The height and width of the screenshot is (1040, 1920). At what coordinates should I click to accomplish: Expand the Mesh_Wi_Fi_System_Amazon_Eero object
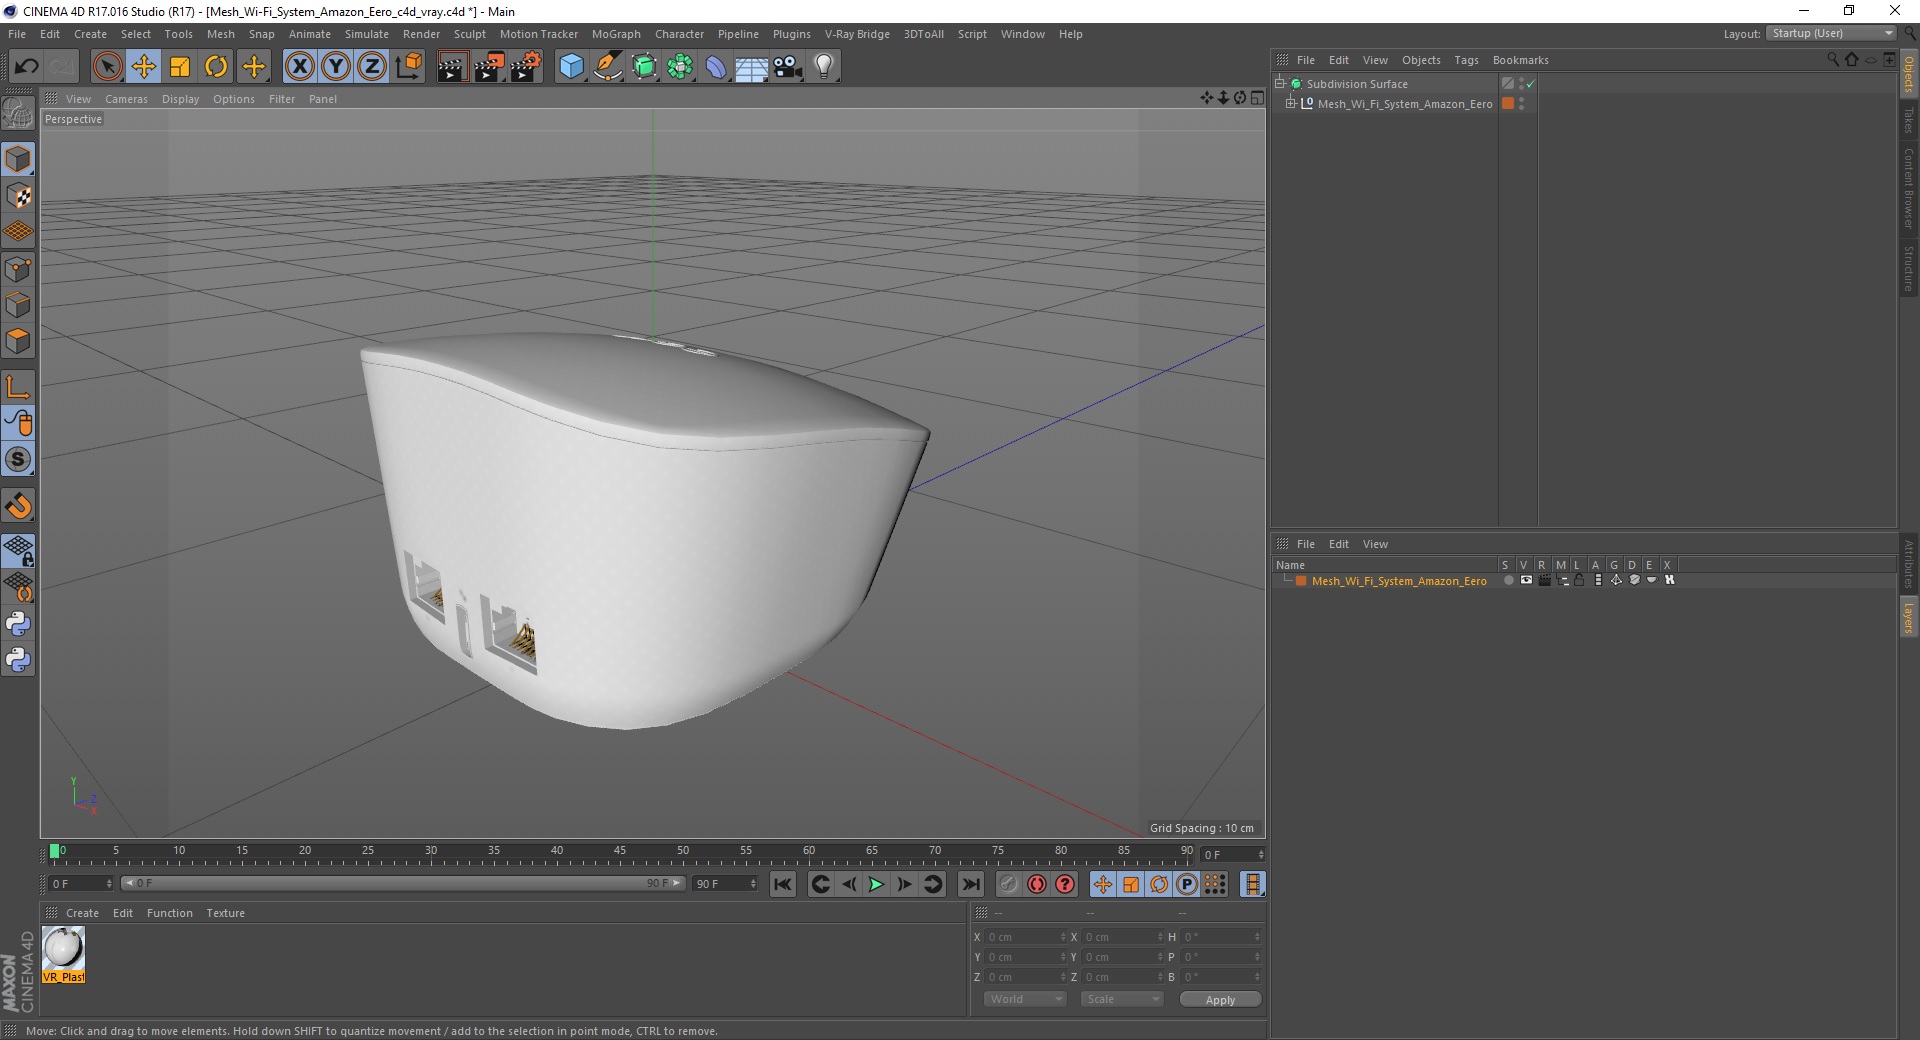1291,103
